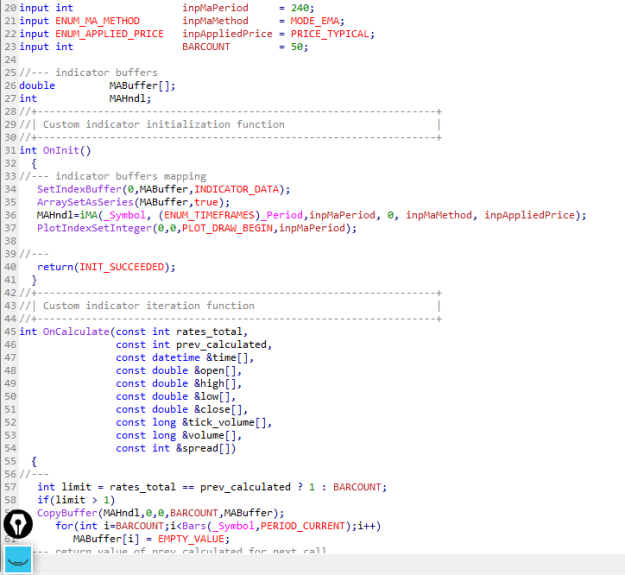625x575 pixels.
Task: Click 'Custom indicator iteration function' comment
Action: [149, 306]
